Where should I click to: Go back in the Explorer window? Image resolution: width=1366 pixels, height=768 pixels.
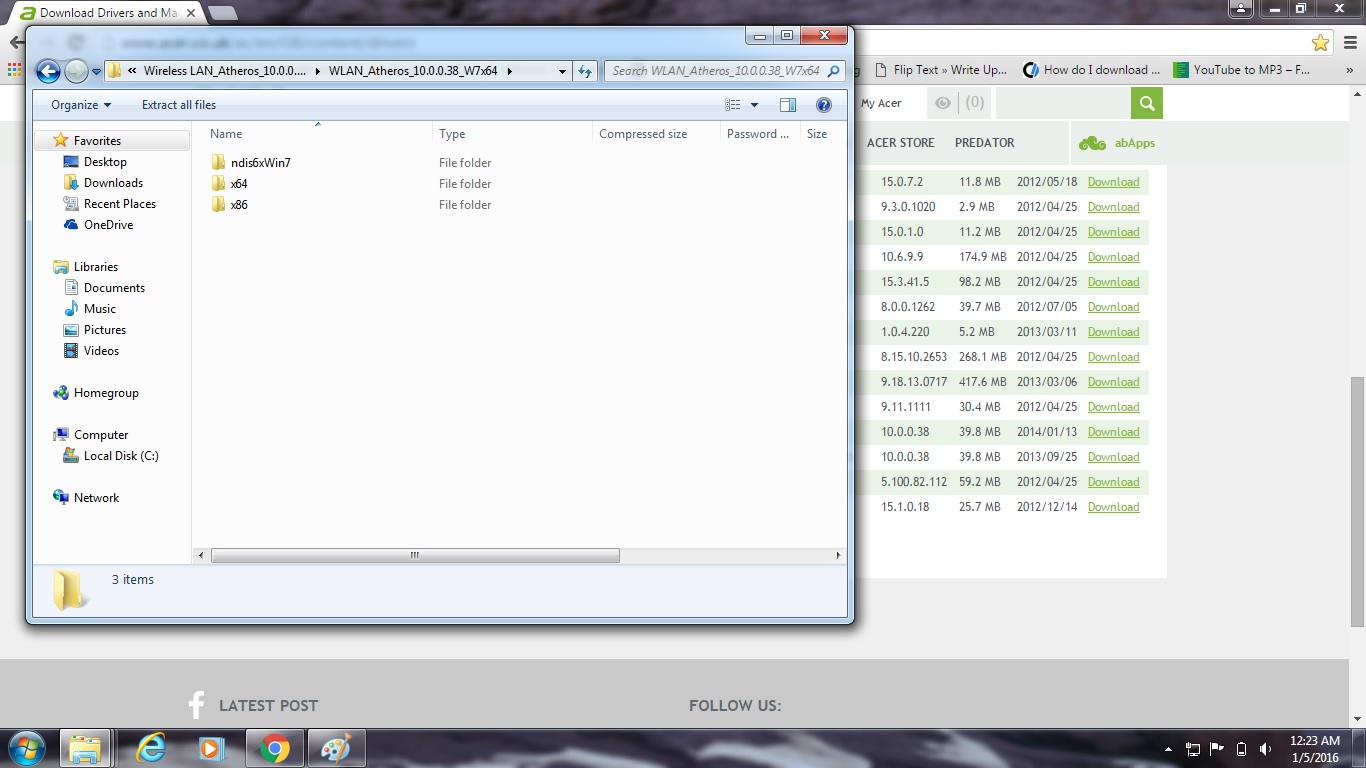click(x=48, y=71)
